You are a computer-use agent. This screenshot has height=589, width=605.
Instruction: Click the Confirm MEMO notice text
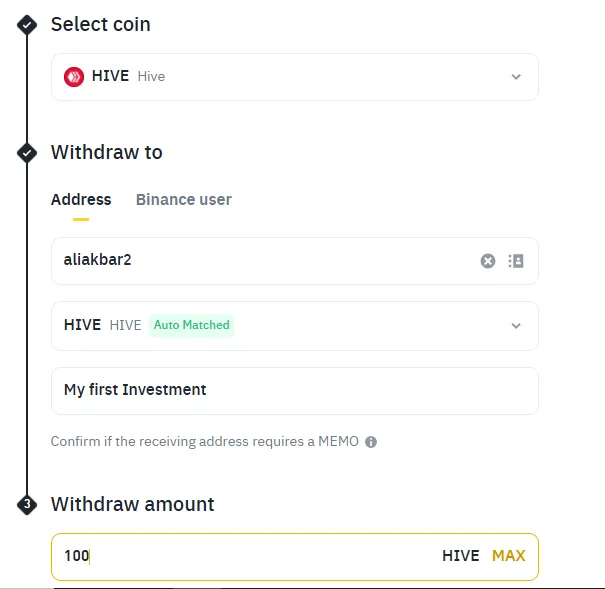[204, 442]
